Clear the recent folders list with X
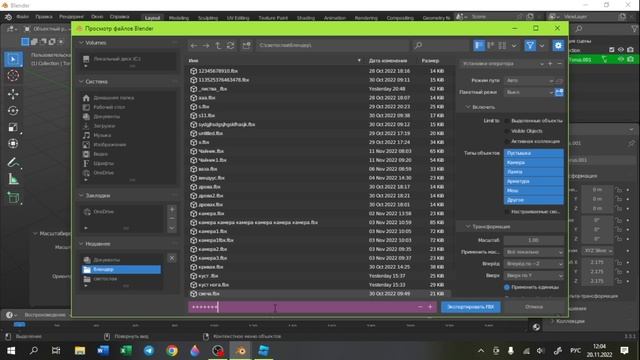Image resolution: width=640 pixels, height=360 pixels. click(172, 258)
